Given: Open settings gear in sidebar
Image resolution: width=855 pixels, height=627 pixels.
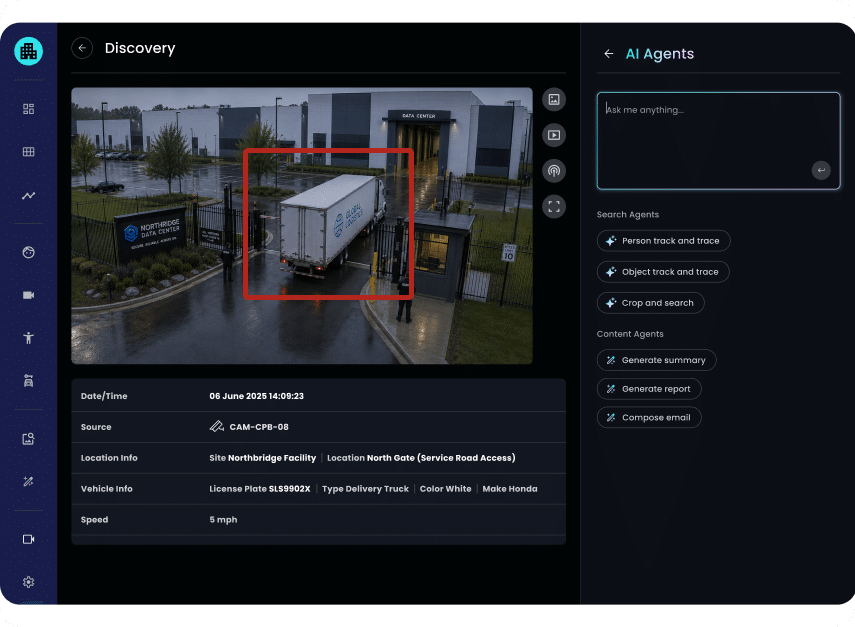Looking at the screenshot, I should (x=28, y=582).
